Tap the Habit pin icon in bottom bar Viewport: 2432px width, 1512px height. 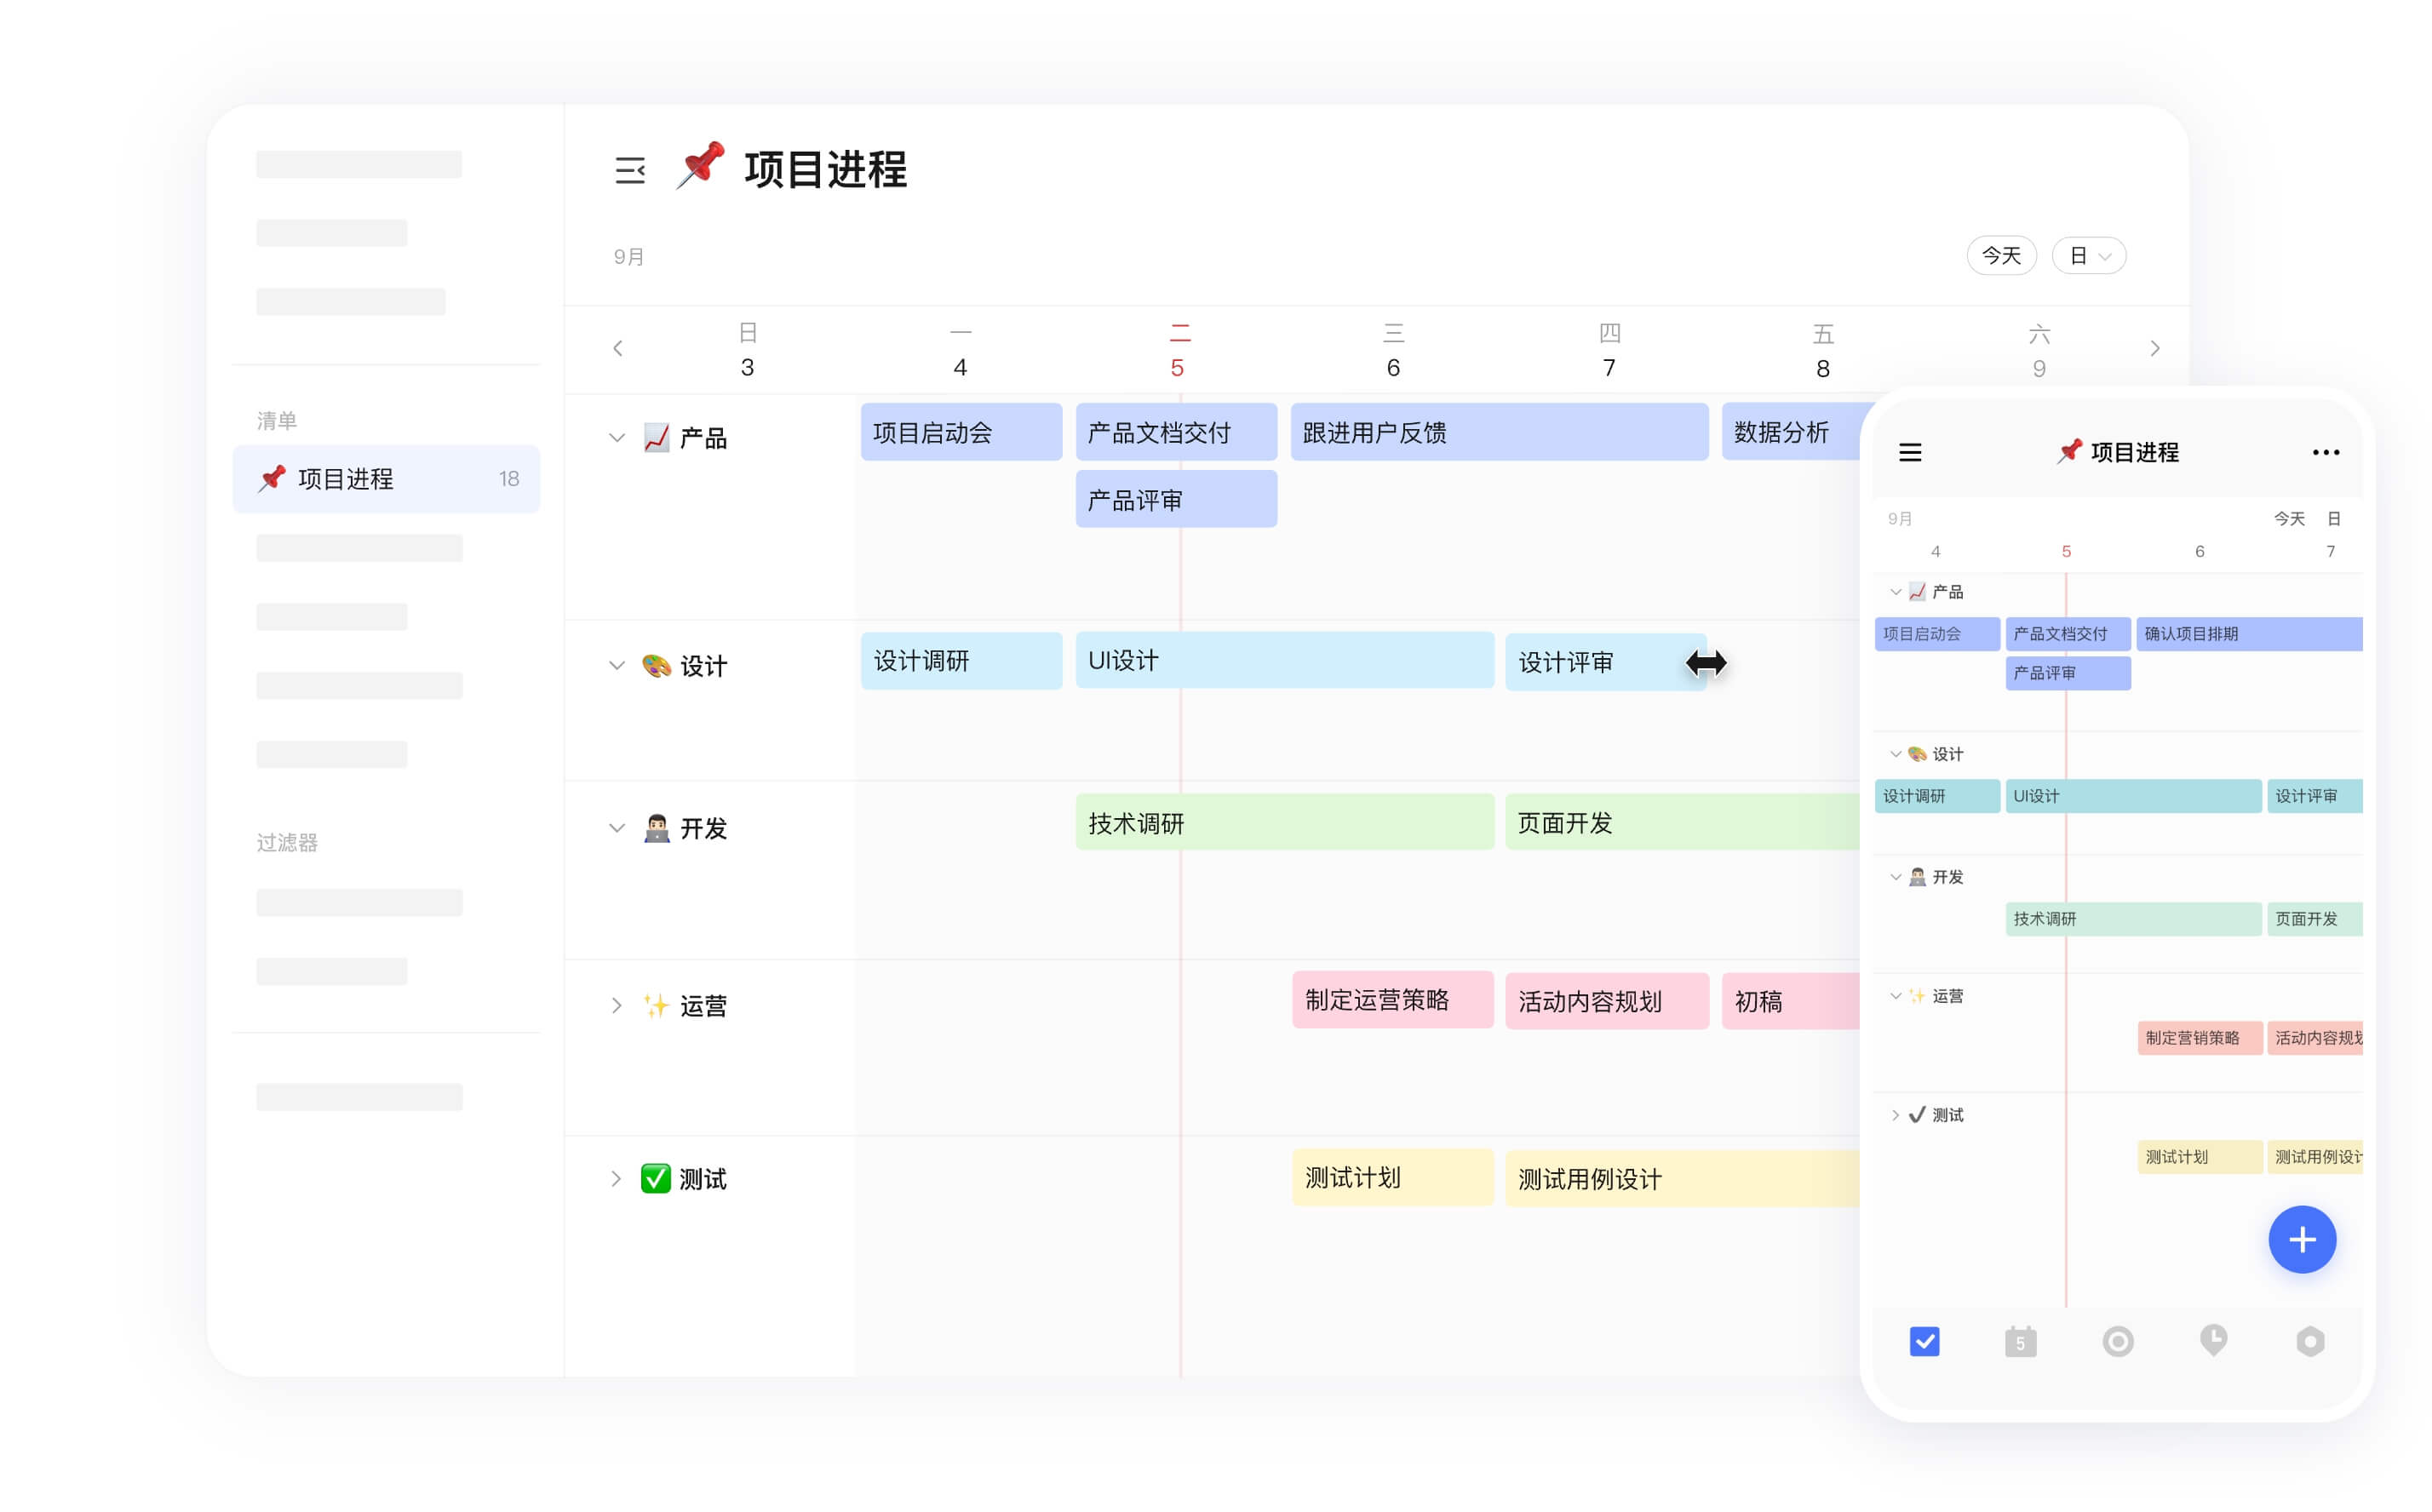point(2213,1341)
